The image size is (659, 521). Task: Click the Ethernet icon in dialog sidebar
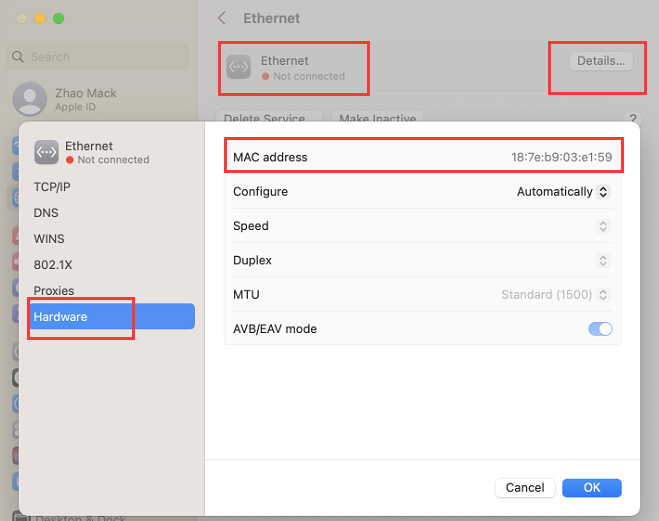46,152
